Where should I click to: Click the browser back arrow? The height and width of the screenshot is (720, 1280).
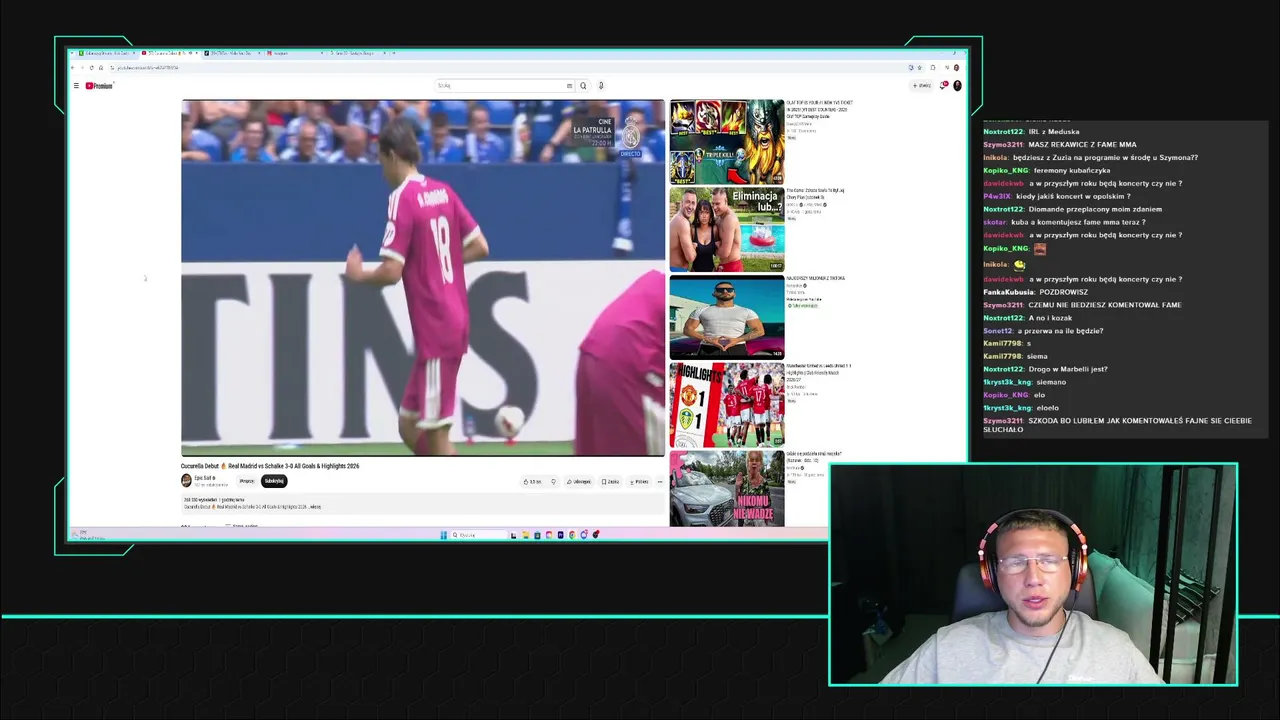coord(73,68)
